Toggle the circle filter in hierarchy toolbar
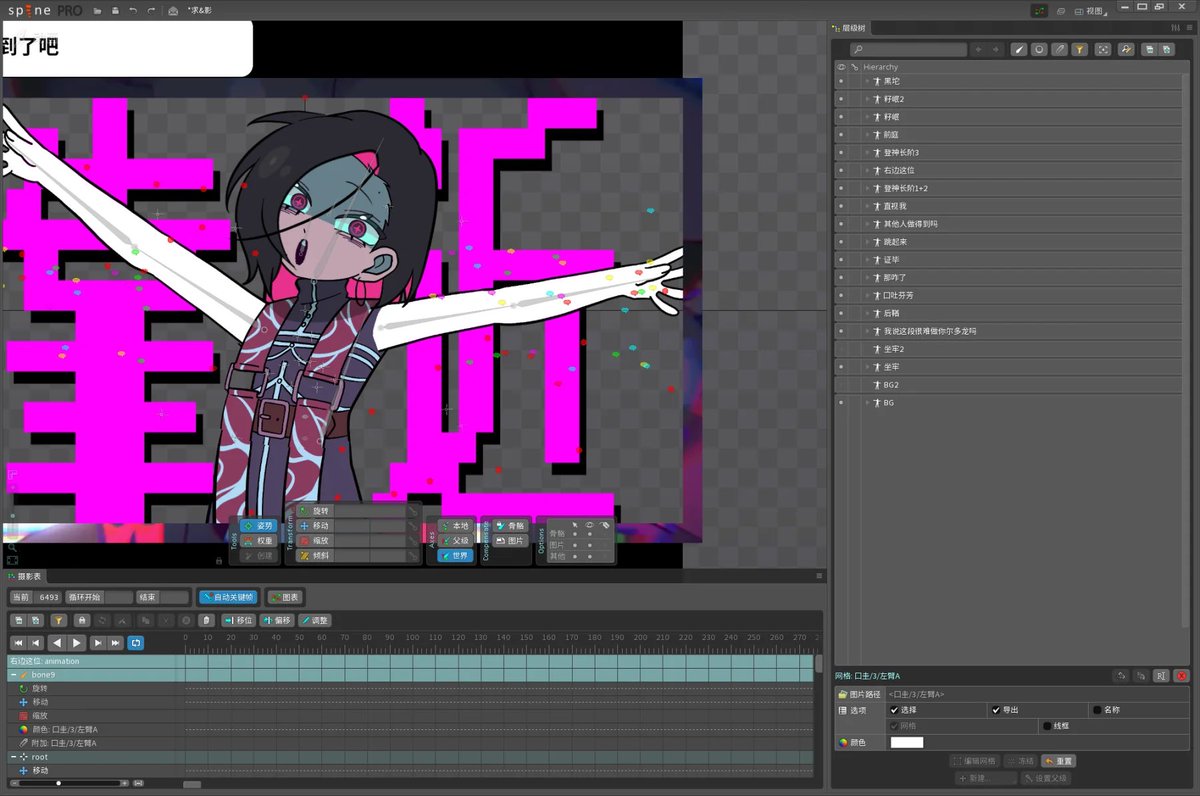Screen dimensions: 1200x796 tap(1039, 49)
